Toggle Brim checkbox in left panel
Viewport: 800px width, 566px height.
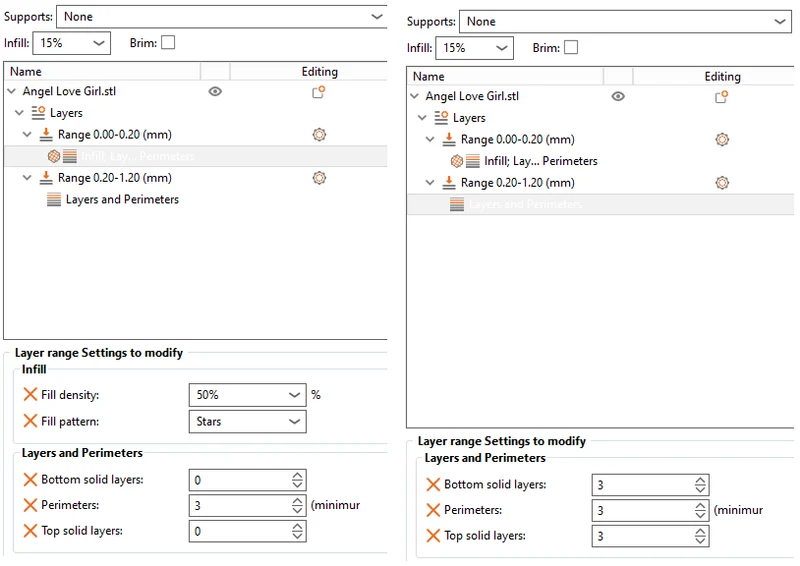168,42
